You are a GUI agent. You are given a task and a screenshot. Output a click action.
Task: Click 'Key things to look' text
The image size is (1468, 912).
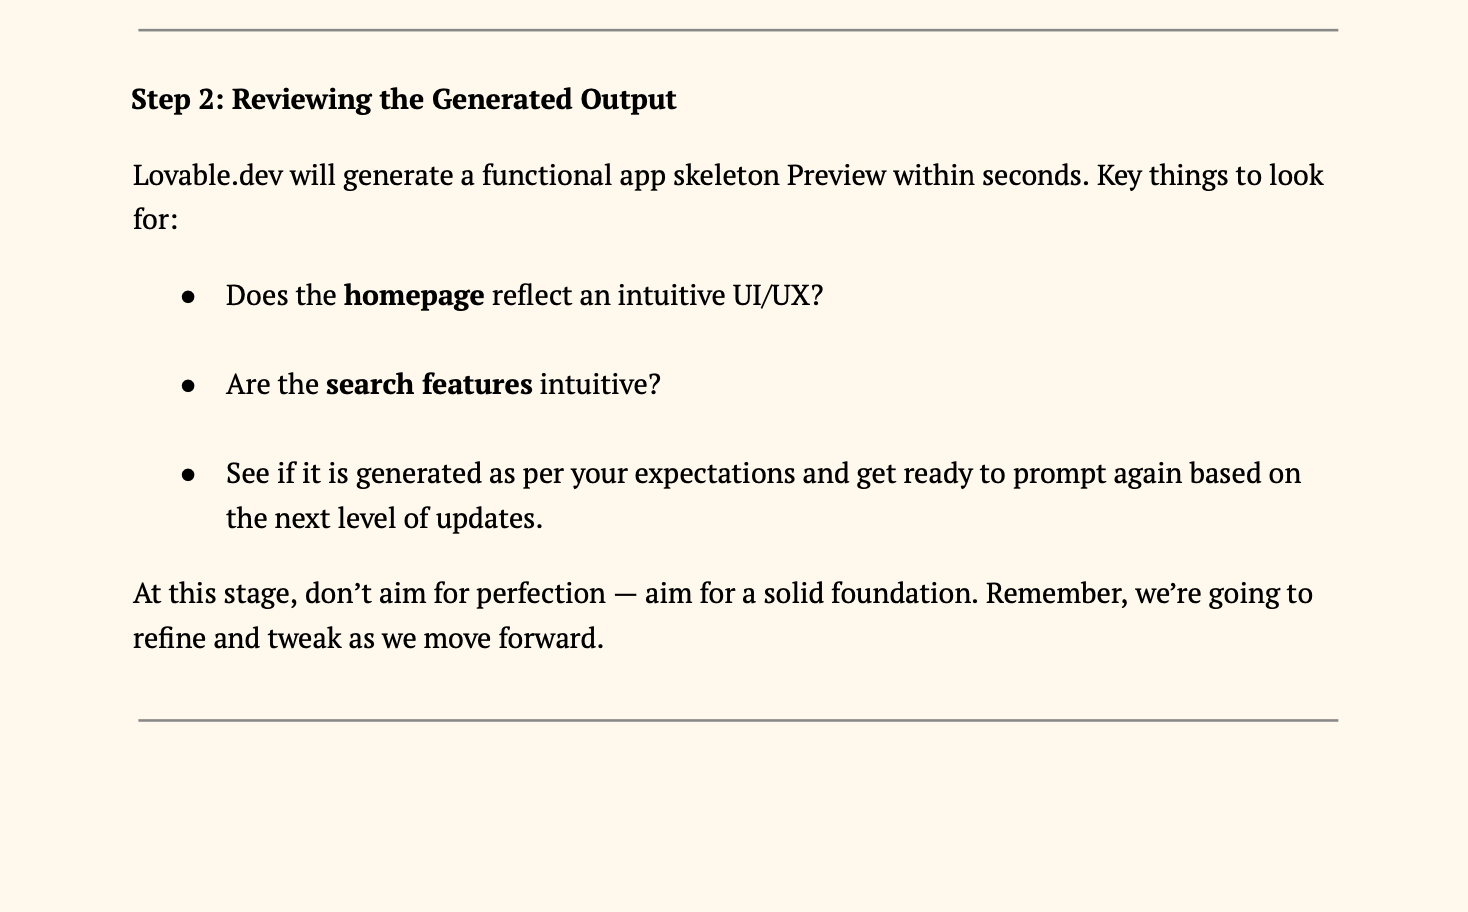pyautogui.click(x=1210, y=176)
